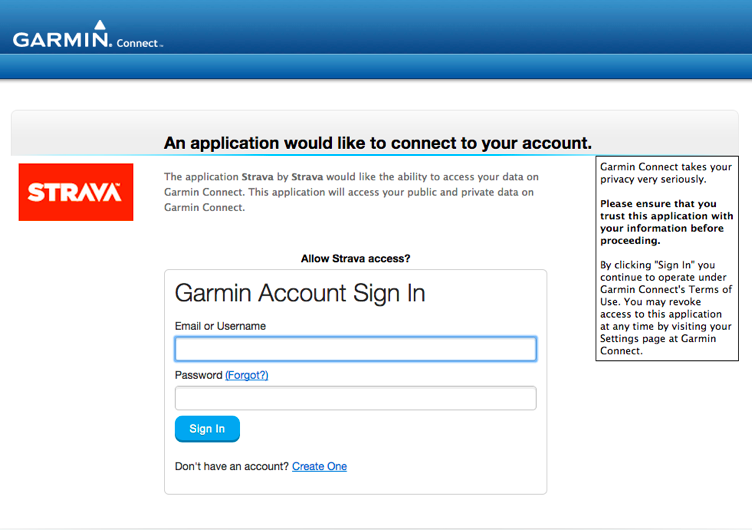The height and width of the screenshot is (530, 752).
Task: Follow the Create One account link
Action: (319, 466)
